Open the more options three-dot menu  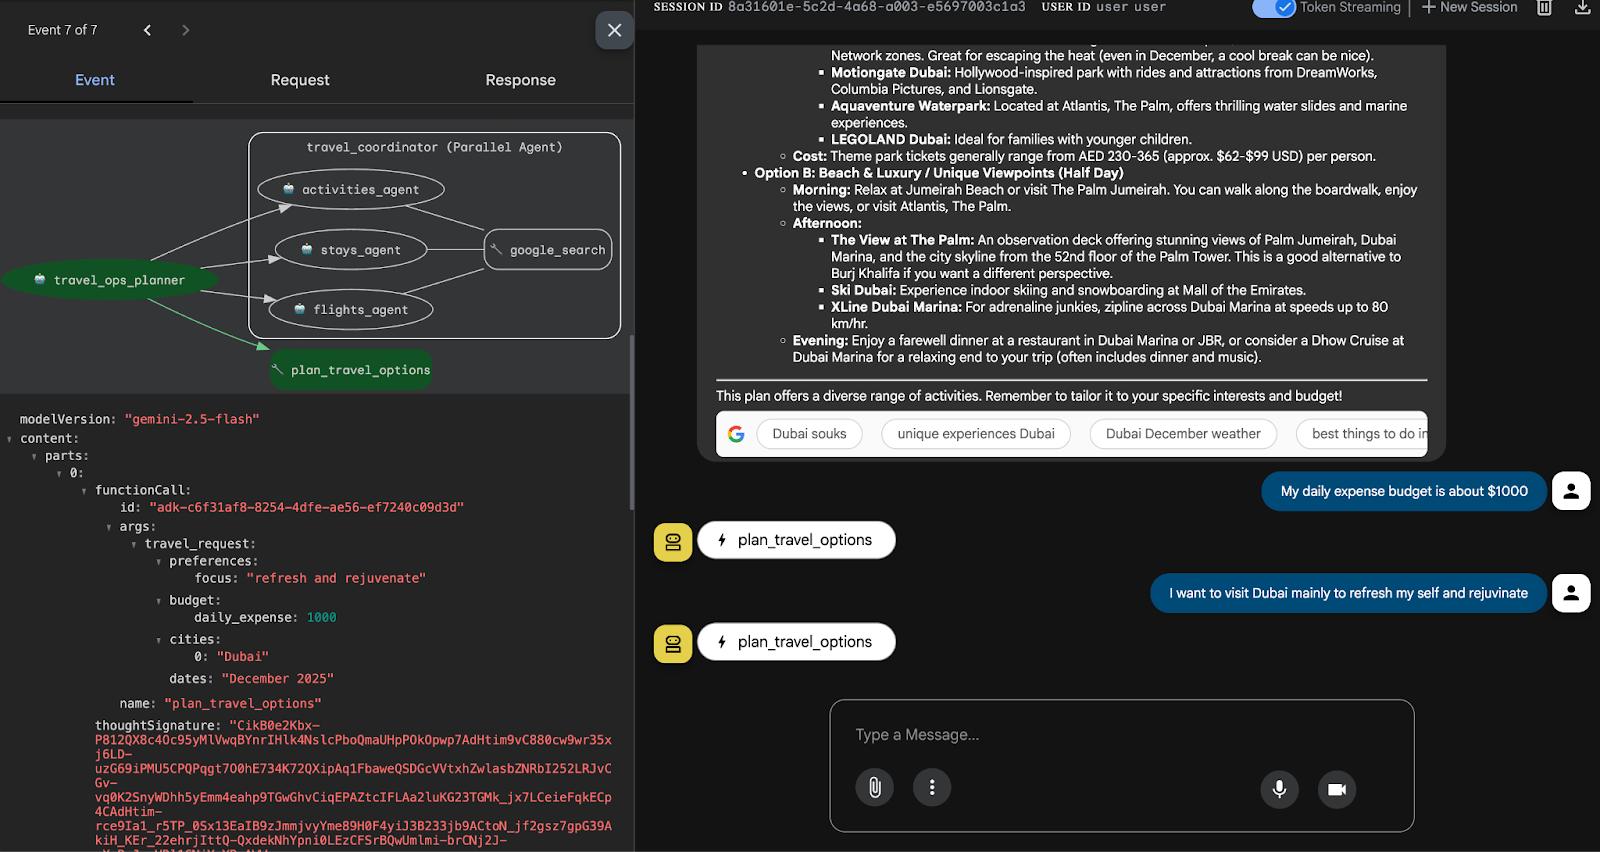[931, 788]
